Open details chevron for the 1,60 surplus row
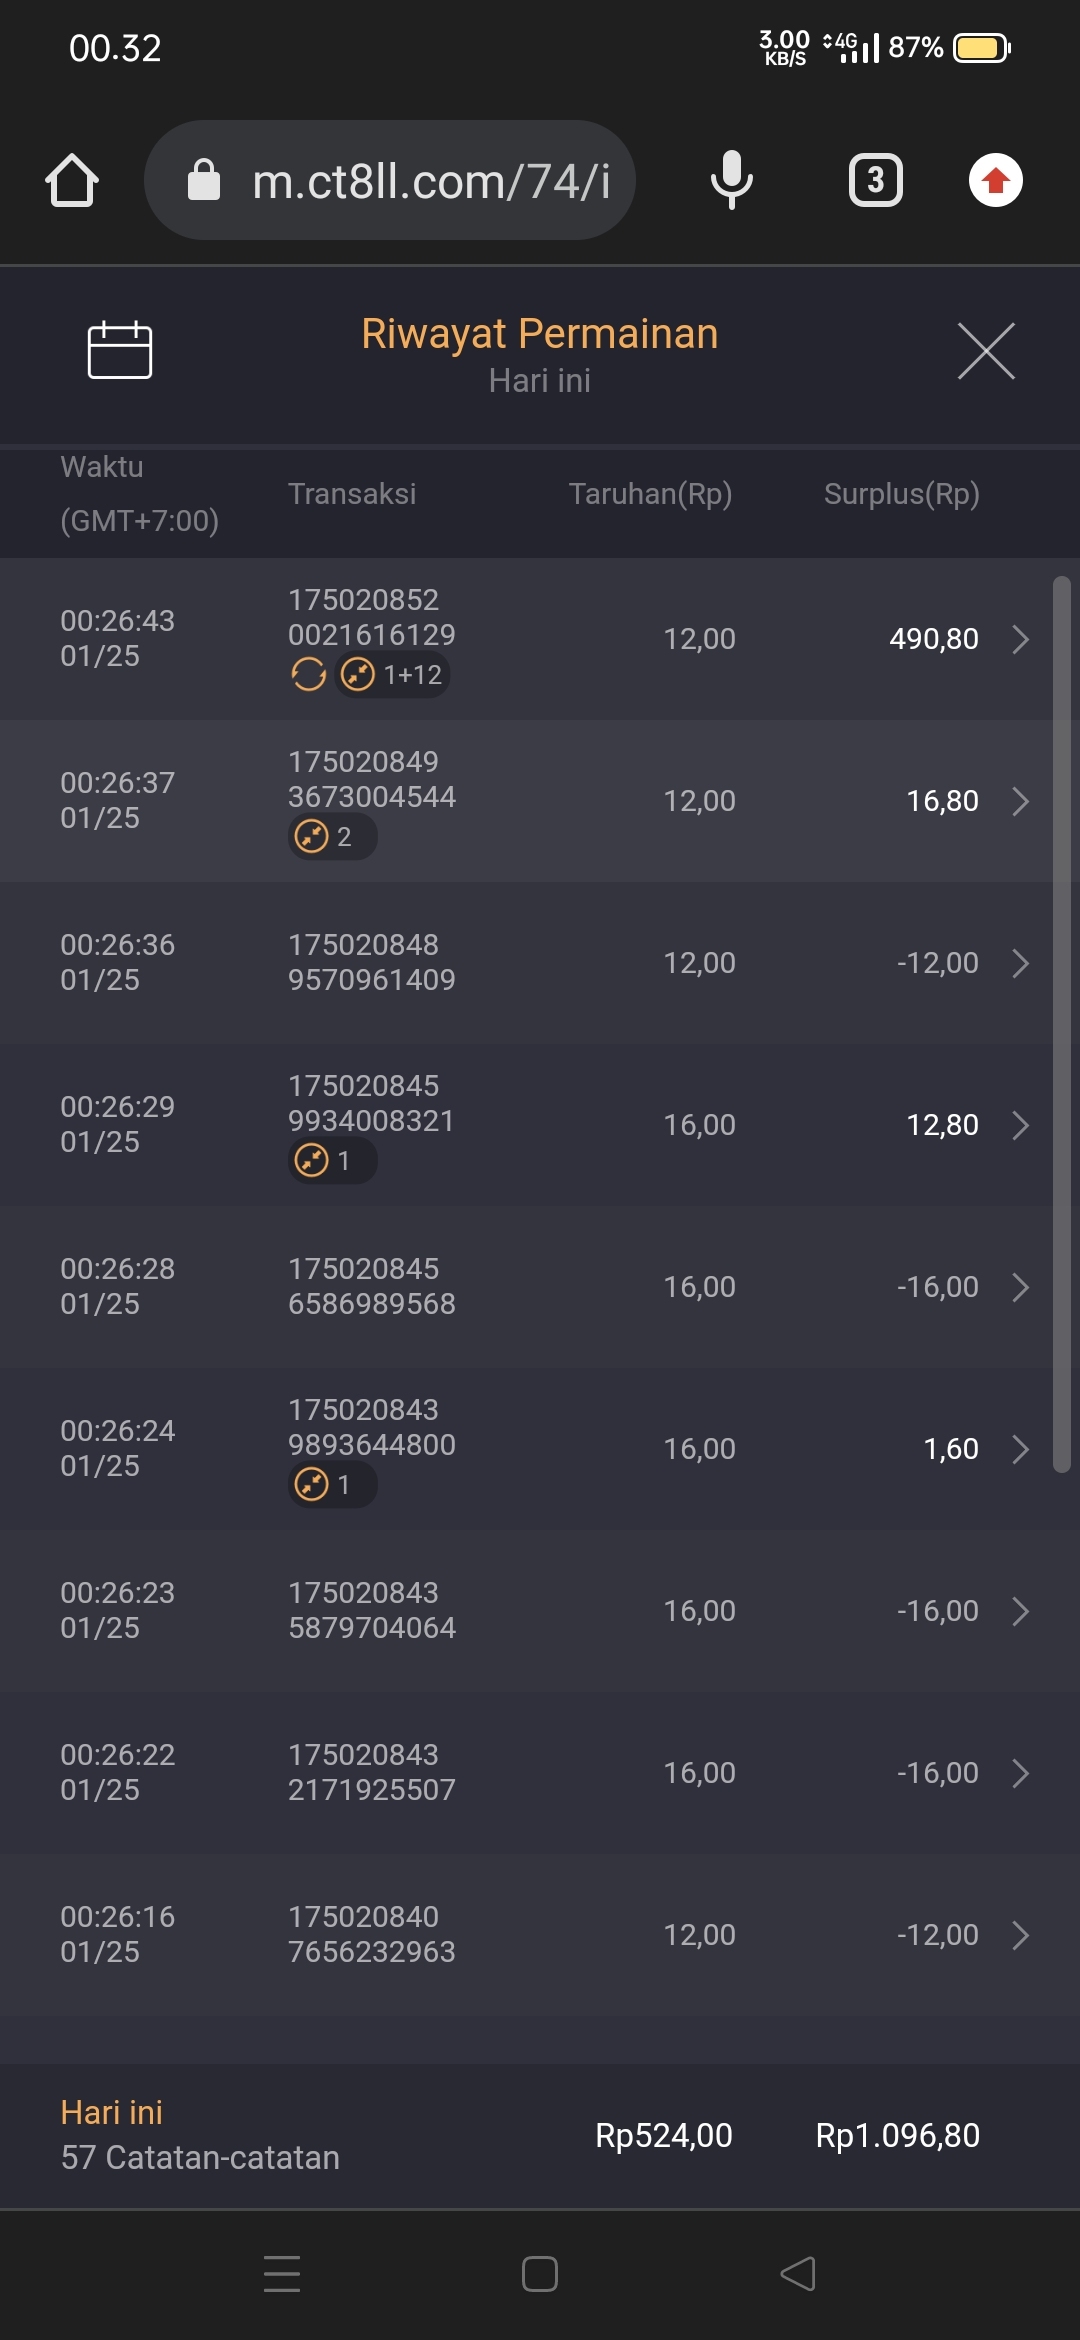 (1020, 1449)
